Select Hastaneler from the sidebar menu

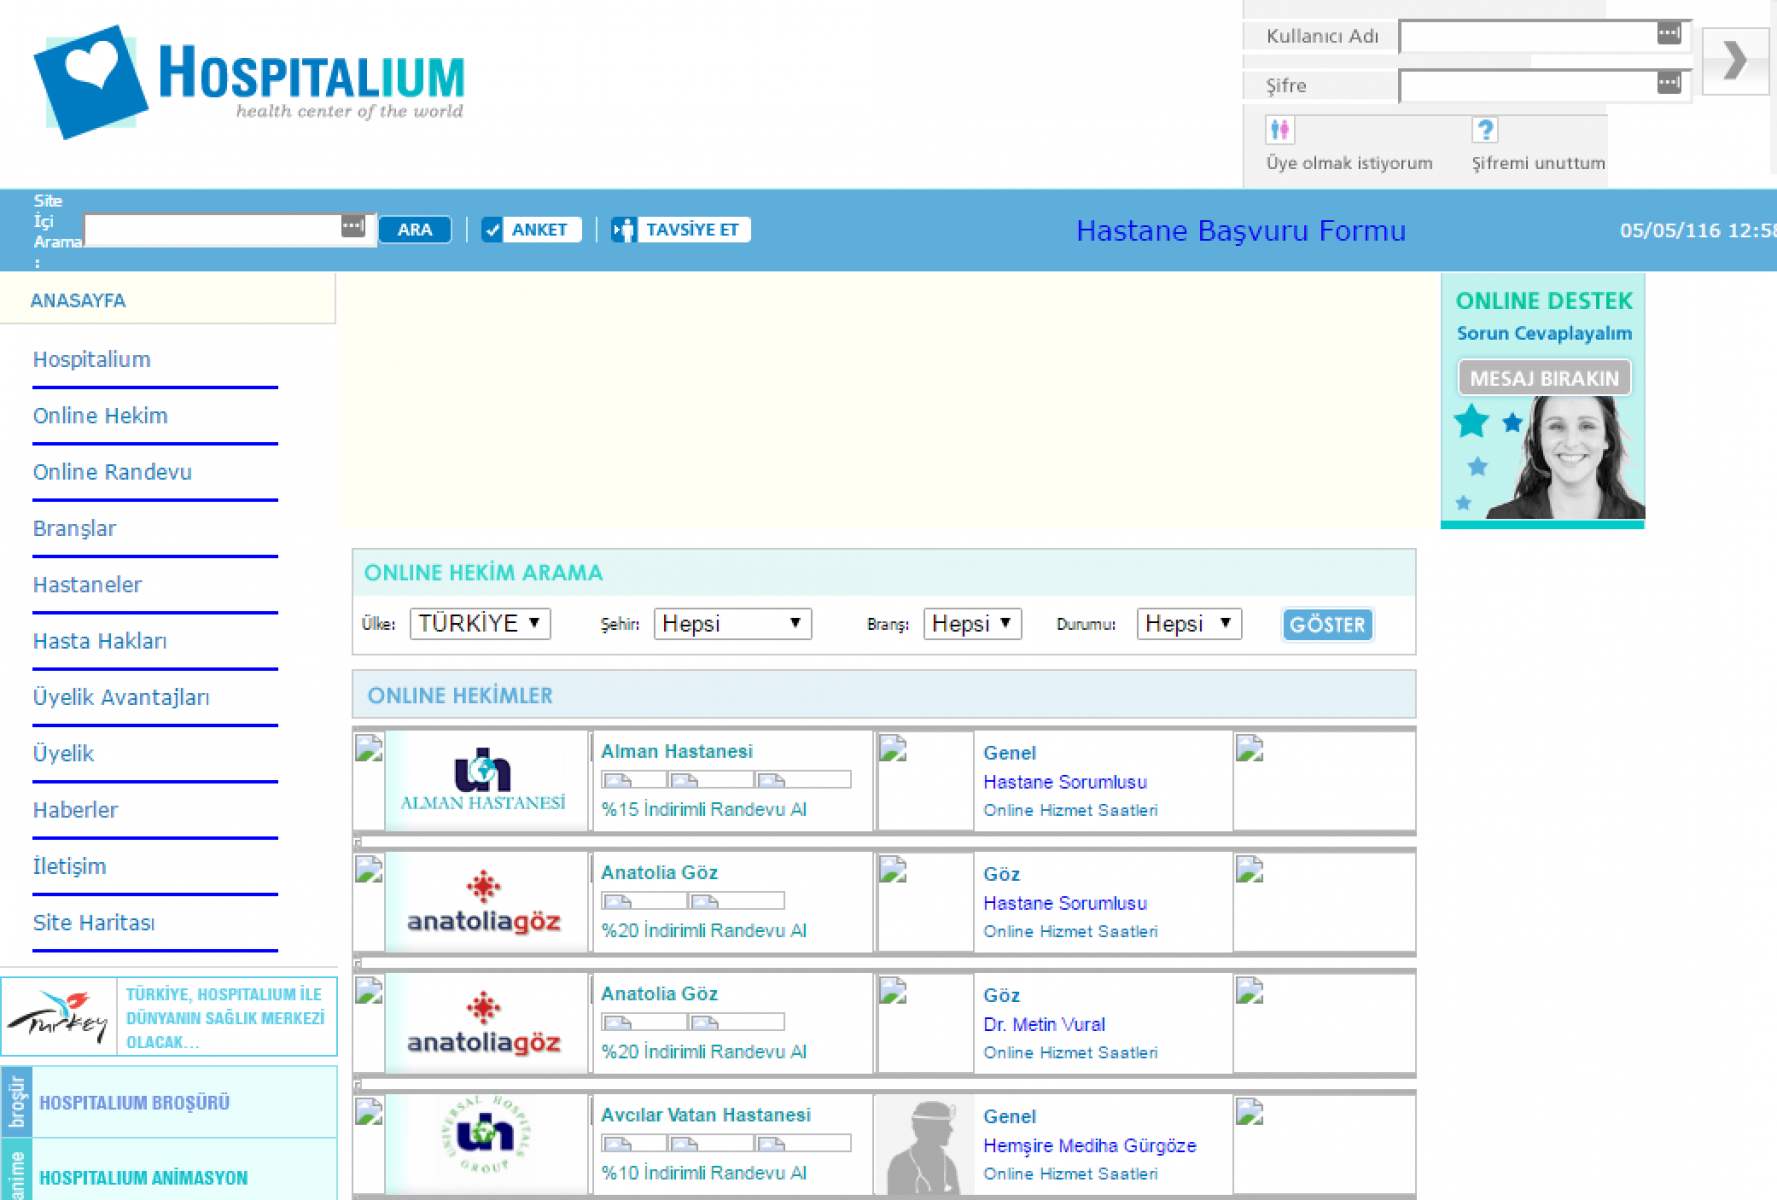87,585
